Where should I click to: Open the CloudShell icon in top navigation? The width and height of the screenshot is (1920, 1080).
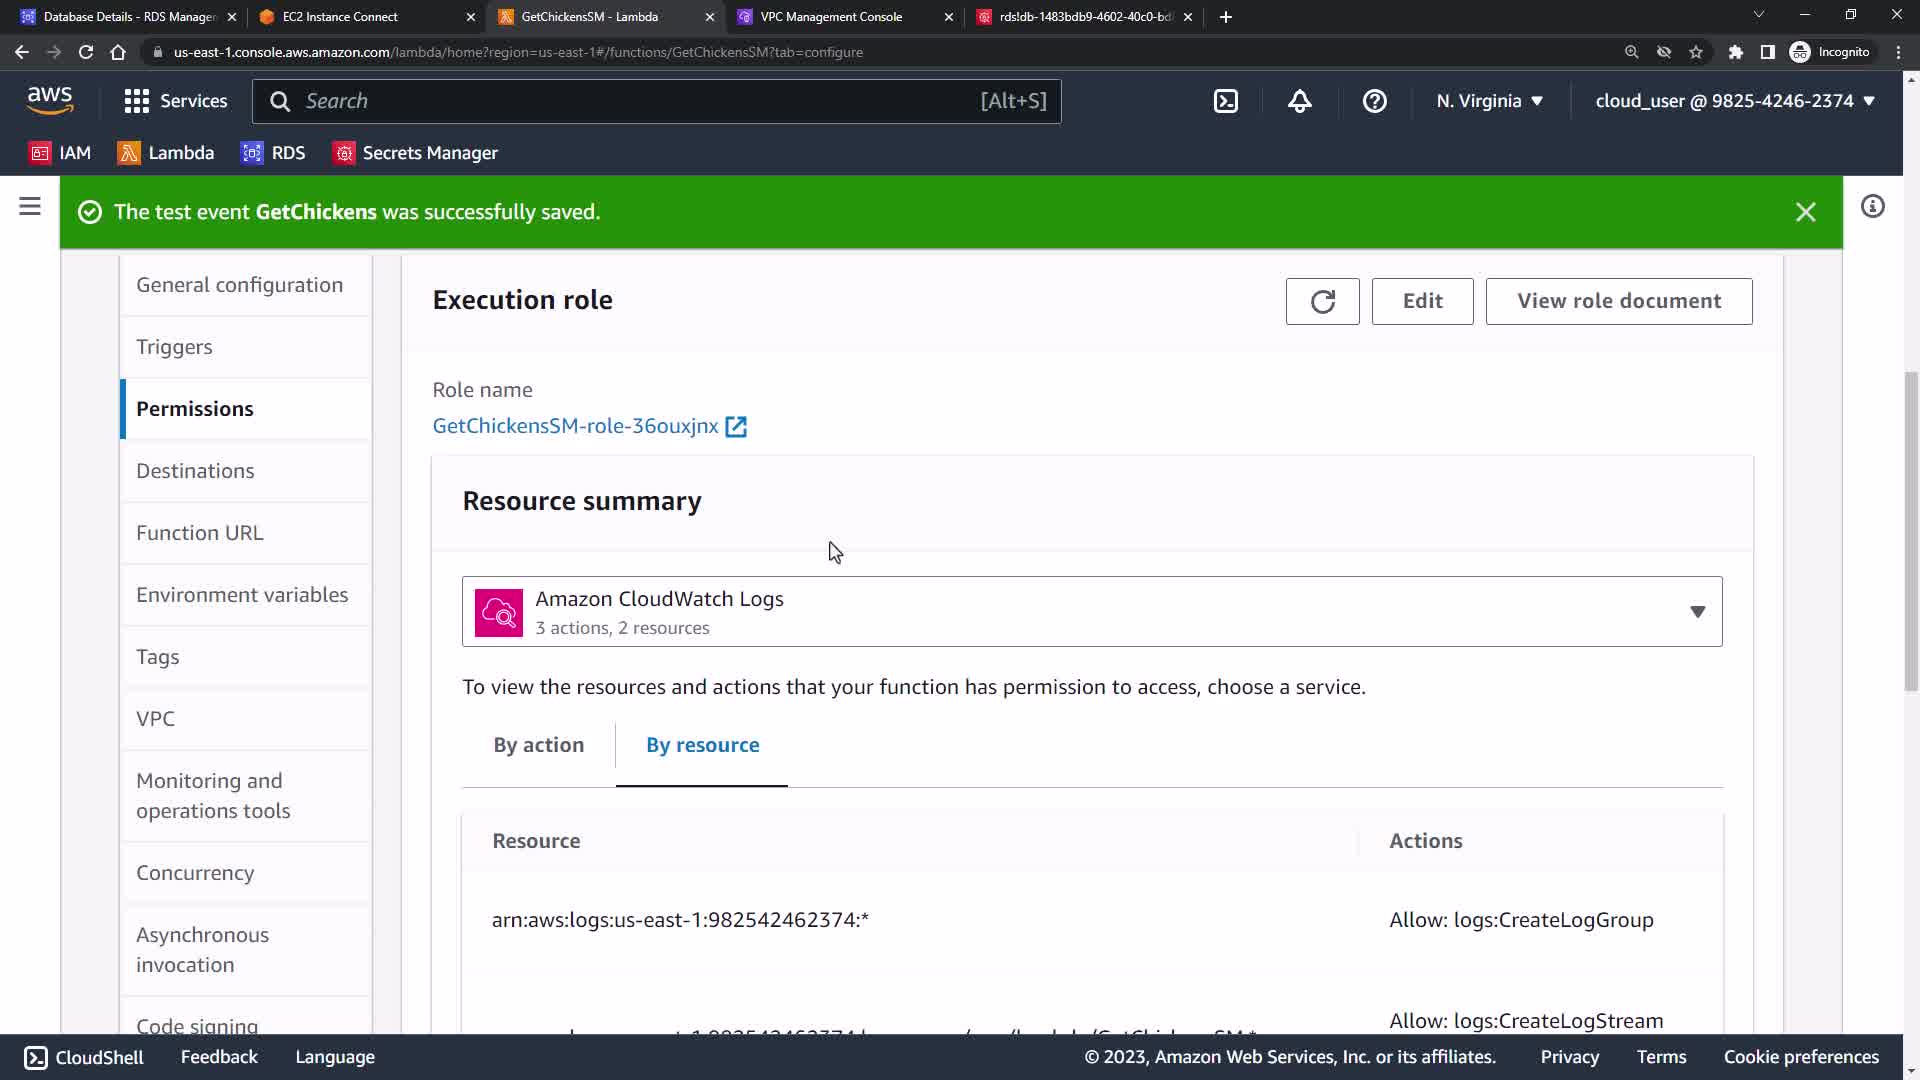[x=1226, y=101]
